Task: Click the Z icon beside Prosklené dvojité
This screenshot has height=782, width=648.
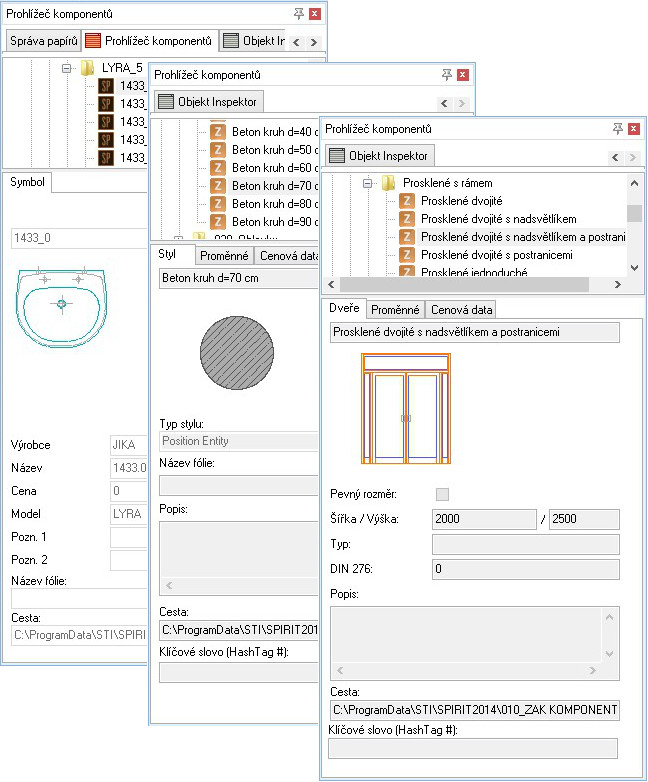Action: pos(407,201)
